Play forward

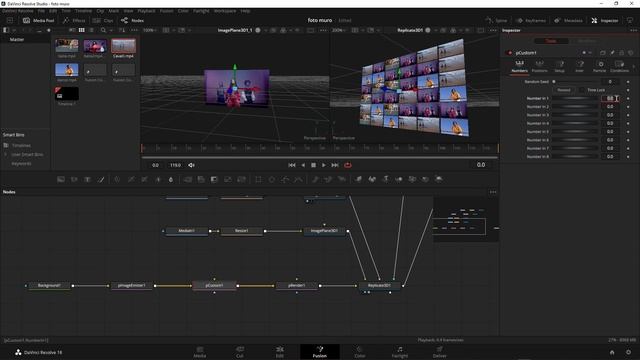[x=324, y=165]
